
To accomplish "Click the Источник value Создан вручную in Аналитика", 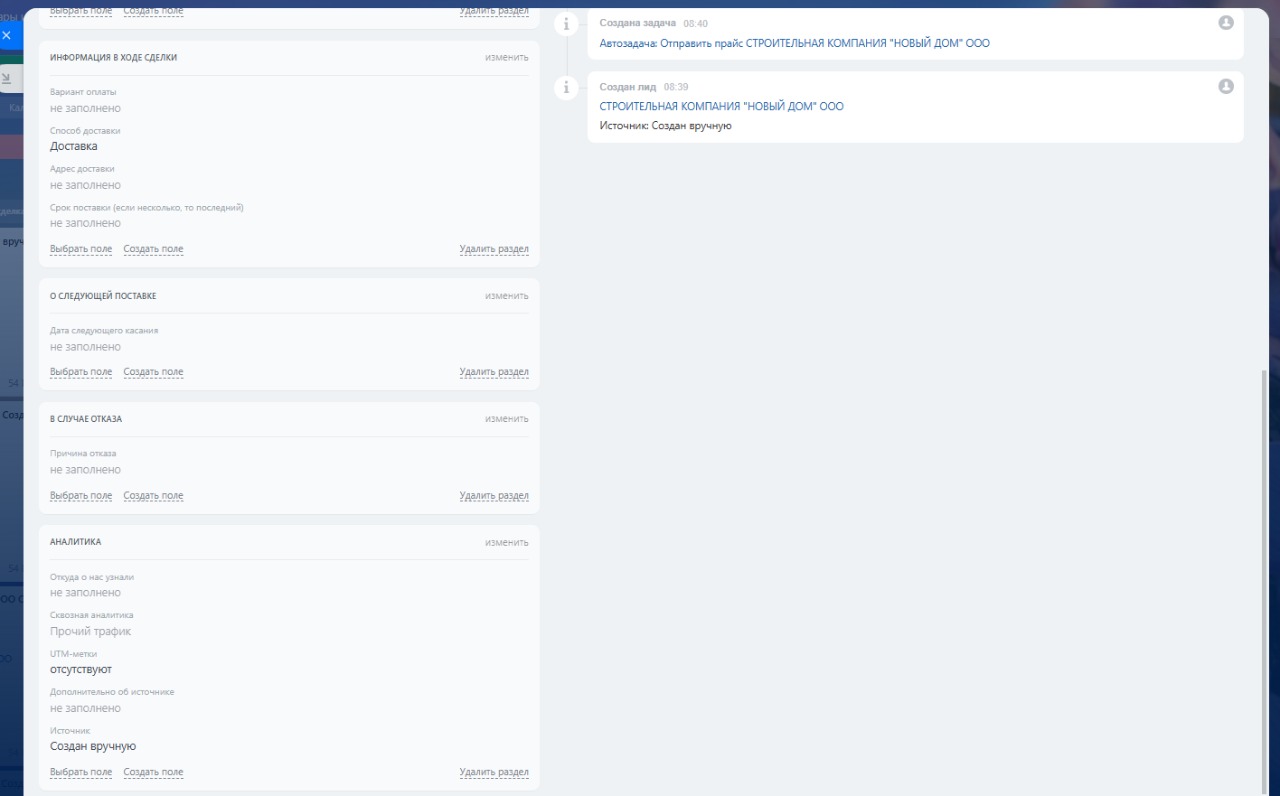I will click(x=93, y=746).
